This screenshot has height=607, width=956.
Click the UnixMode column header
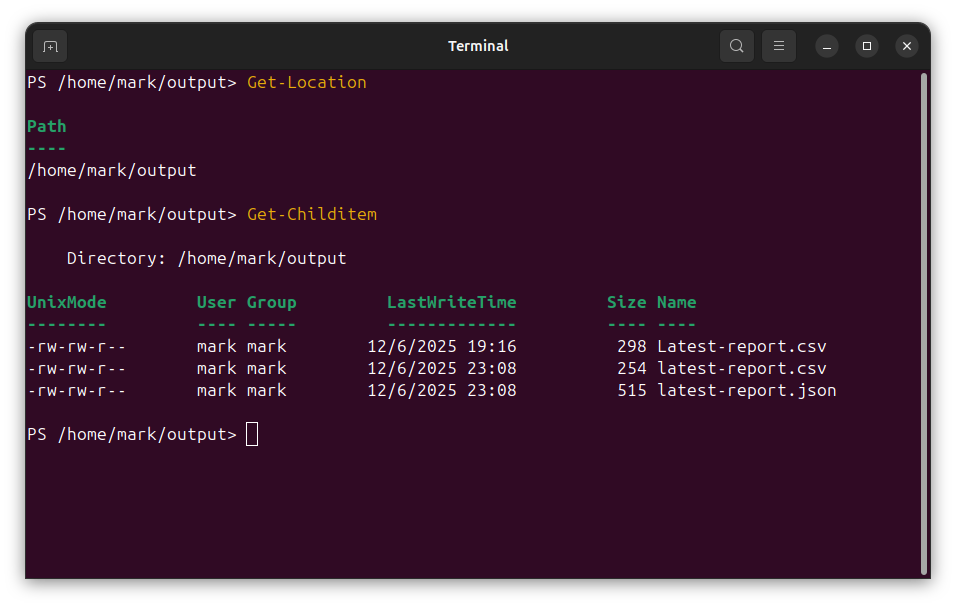coord(66,302)
